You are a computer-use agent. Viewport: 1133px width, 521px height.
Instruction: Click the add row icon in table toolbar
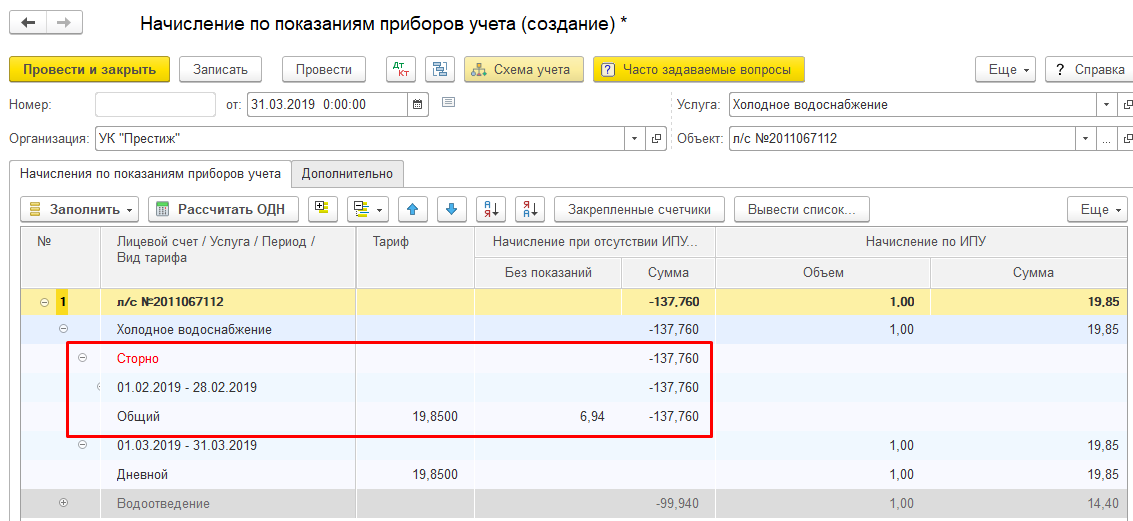[320, 209]
